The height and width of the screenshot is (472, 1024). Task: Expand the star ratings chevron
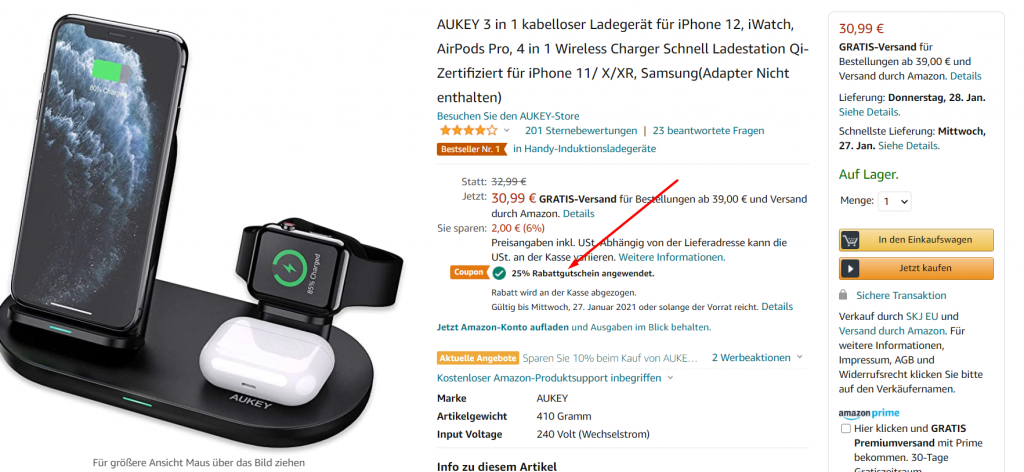pos(506,131)
